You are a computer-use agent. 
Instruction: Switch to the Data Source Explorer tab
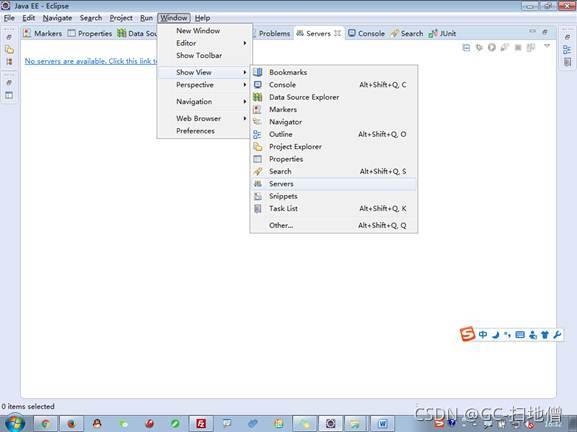[137, 33]
